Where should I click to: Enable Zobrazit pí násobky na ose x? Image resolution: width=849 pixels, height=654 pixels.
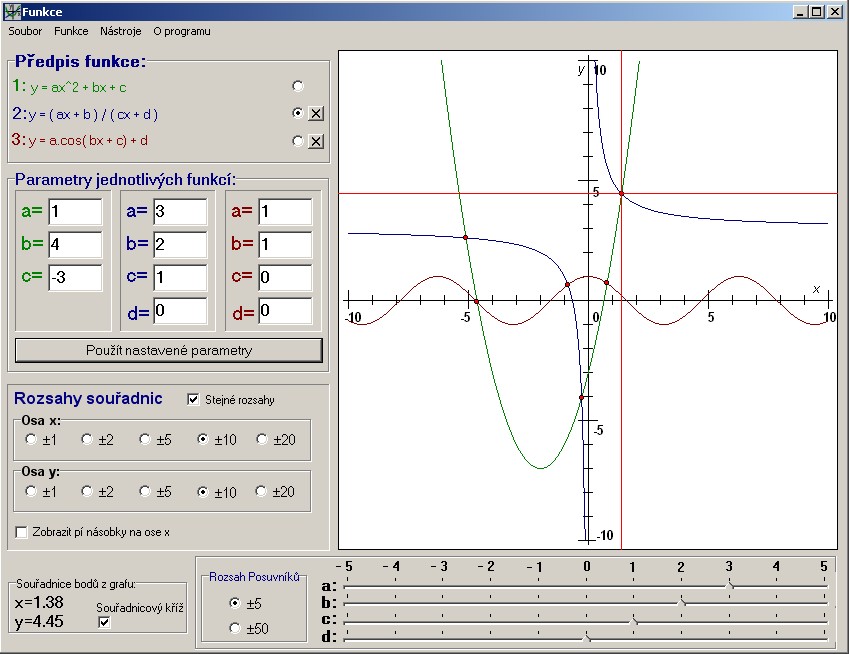click(21, 532)
